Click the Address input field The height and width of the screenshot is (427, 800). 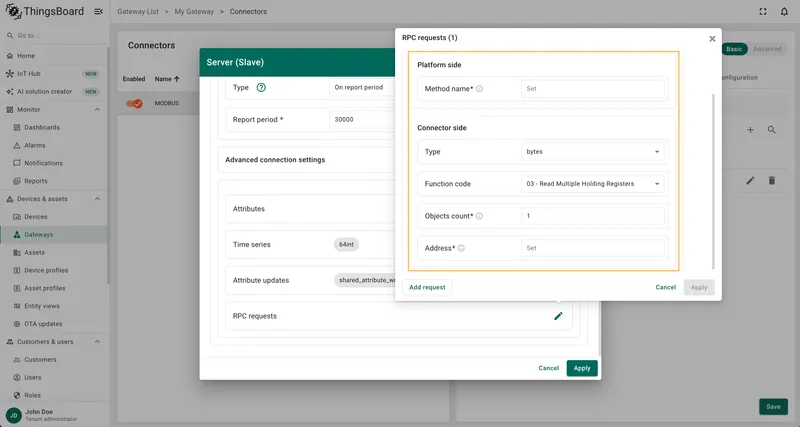(x=593, y=248)
